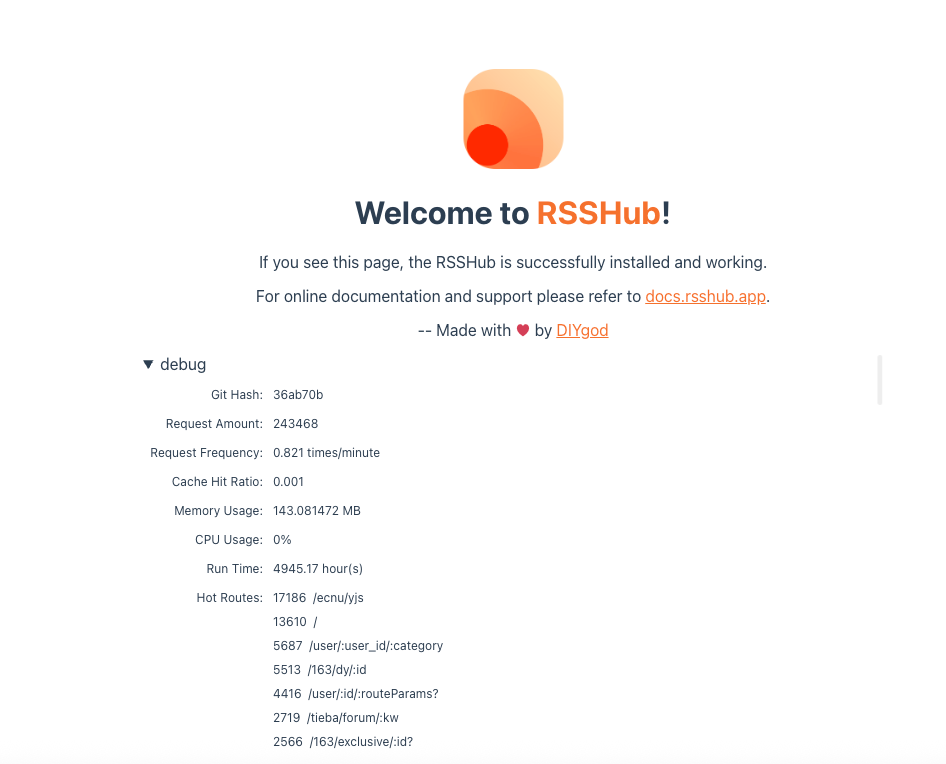Image resolution: width=946 pixels, height=764 pixels.
Task: Click the /ecnu/yjs hot route
Action: pyautogui.click(x=338, y=597)
